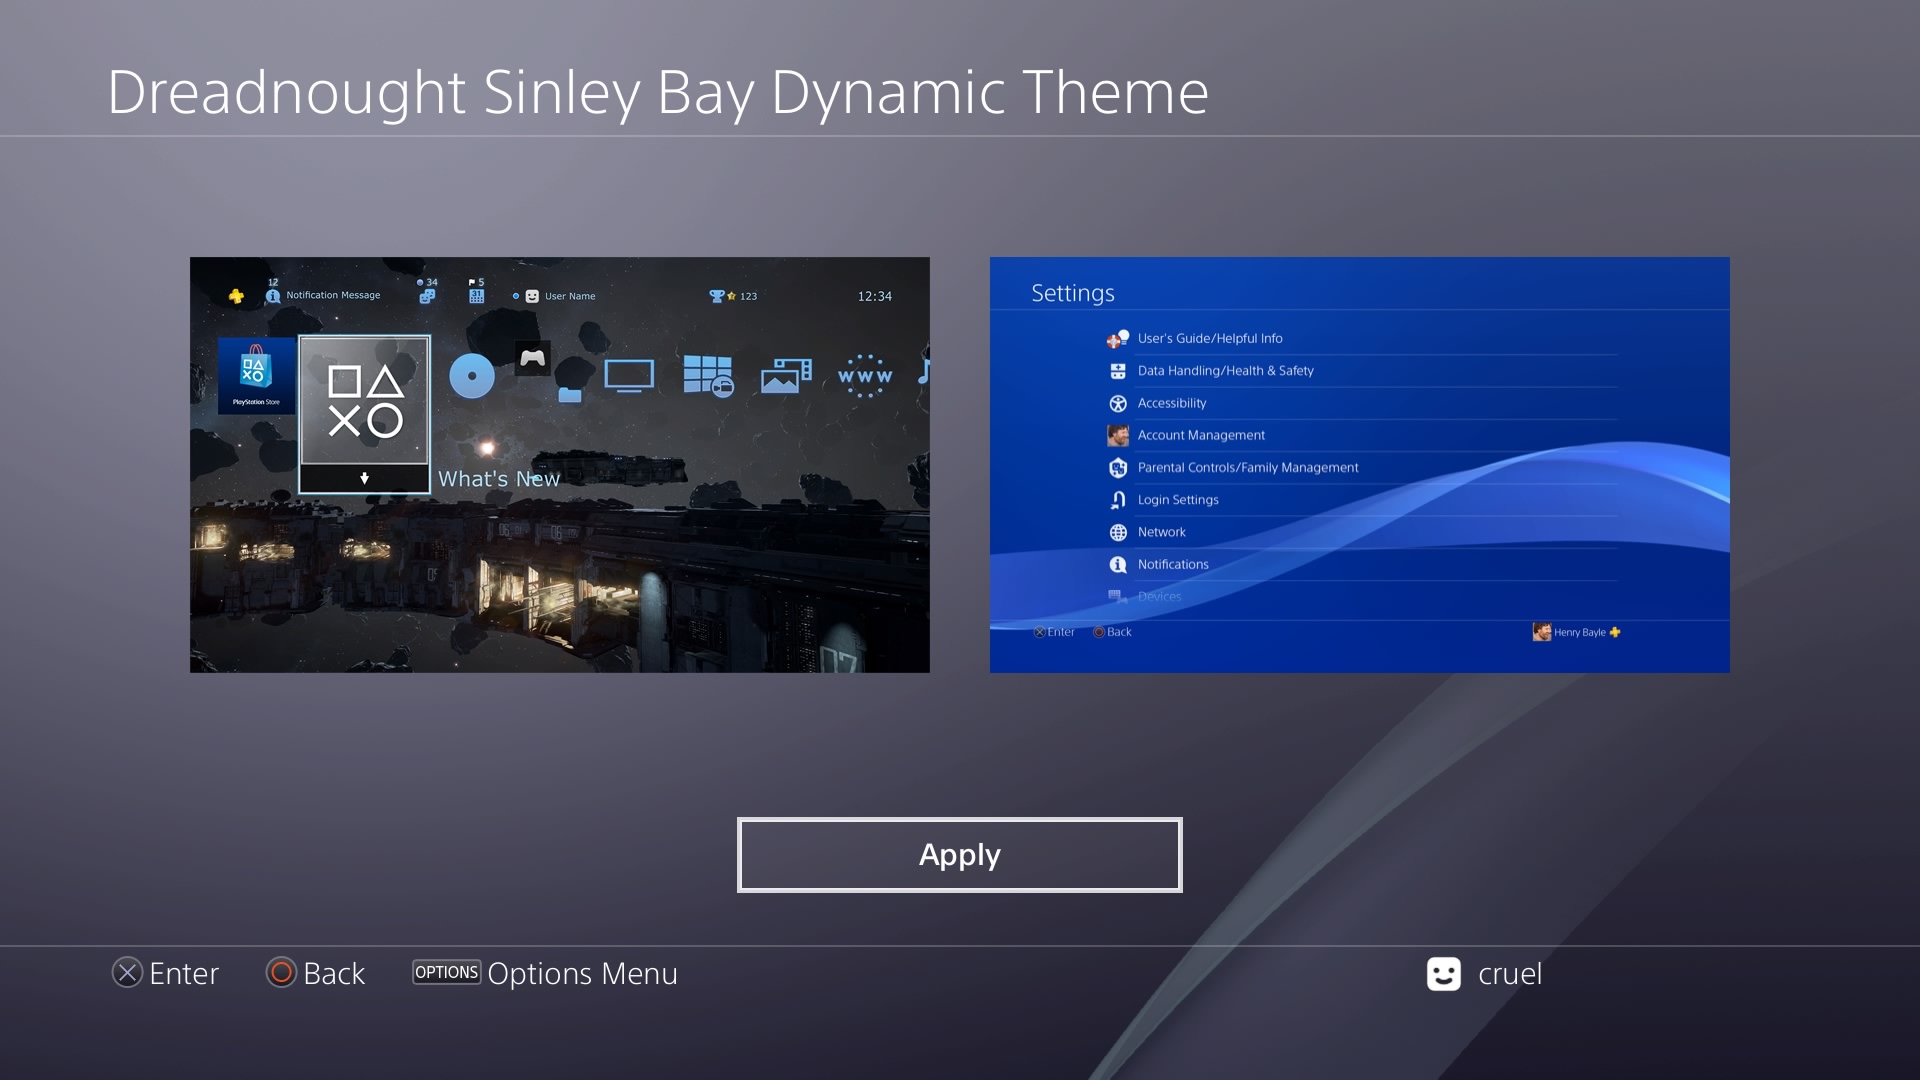The image size is (1920, 1080).
Task: Choose Network in the Settings list
Action: 1161,532
